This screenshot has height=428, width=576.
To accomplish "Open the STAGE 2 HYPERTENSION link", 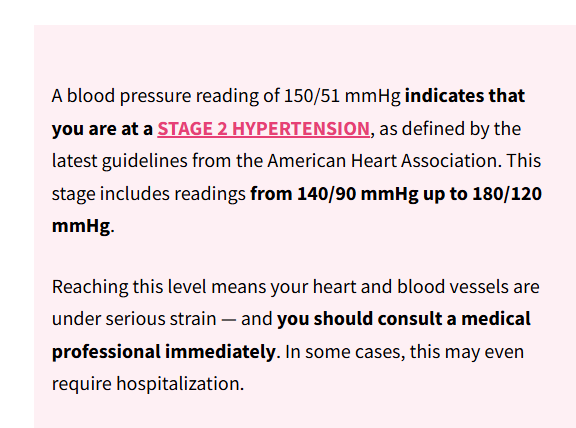I will pyautogui.click(x=263, y=129).
